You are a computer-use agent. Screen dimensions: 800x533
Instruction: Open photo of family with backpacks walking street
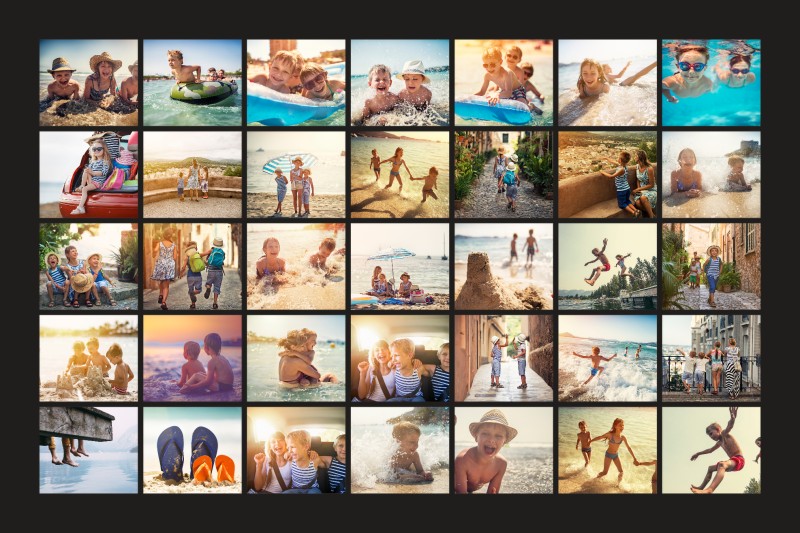[192, 266]
